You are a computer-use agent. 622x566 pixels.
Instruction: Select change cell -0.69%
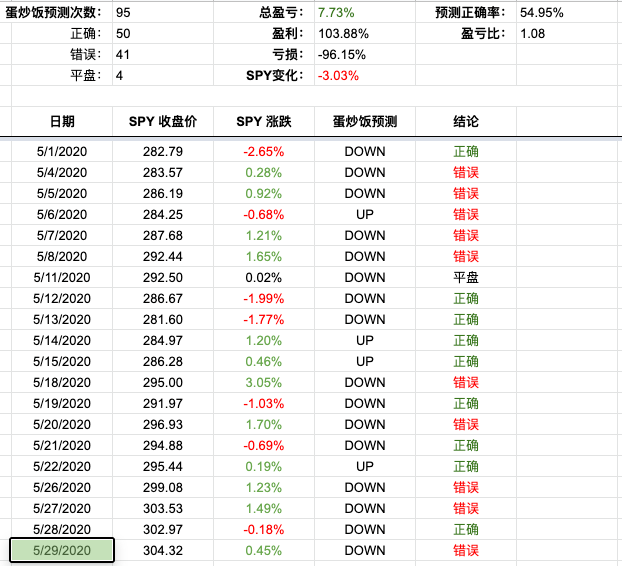pos(264,446)
